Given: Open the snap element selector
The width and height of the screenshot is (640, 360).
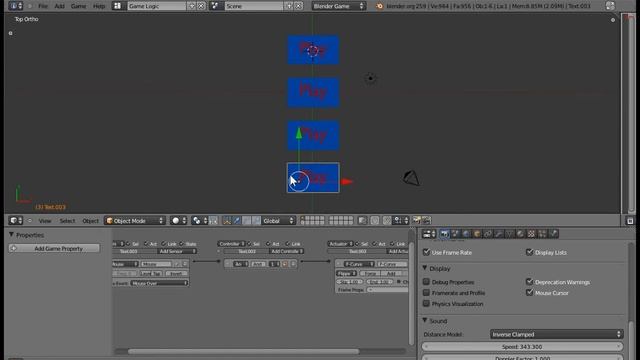Looking at the screenshot, I should click(400, 221).
